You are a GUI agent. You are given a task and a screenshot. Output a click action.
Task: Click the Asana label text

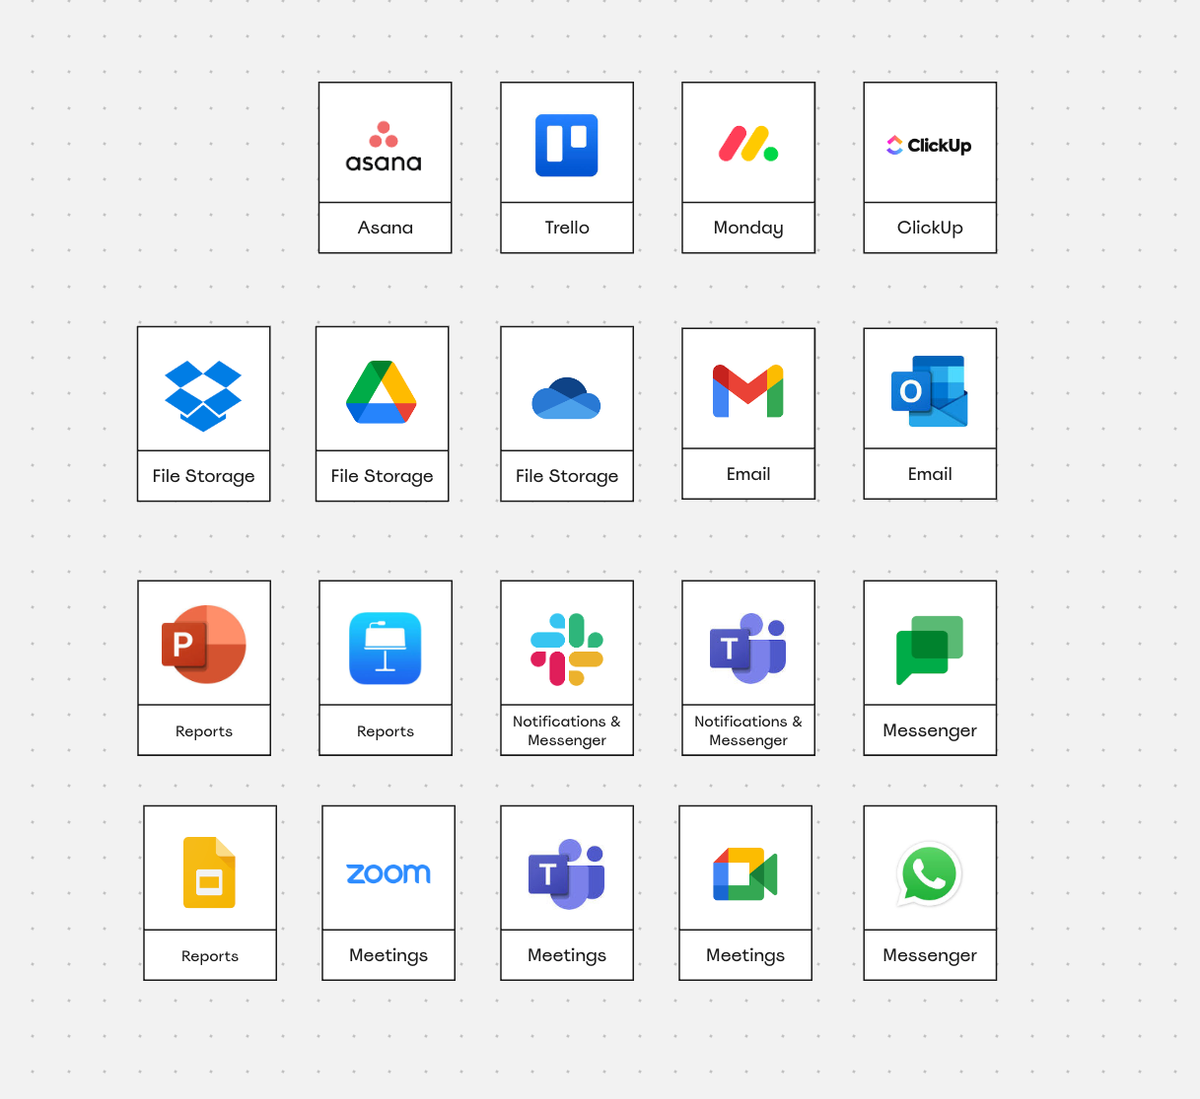click(385, 228)
